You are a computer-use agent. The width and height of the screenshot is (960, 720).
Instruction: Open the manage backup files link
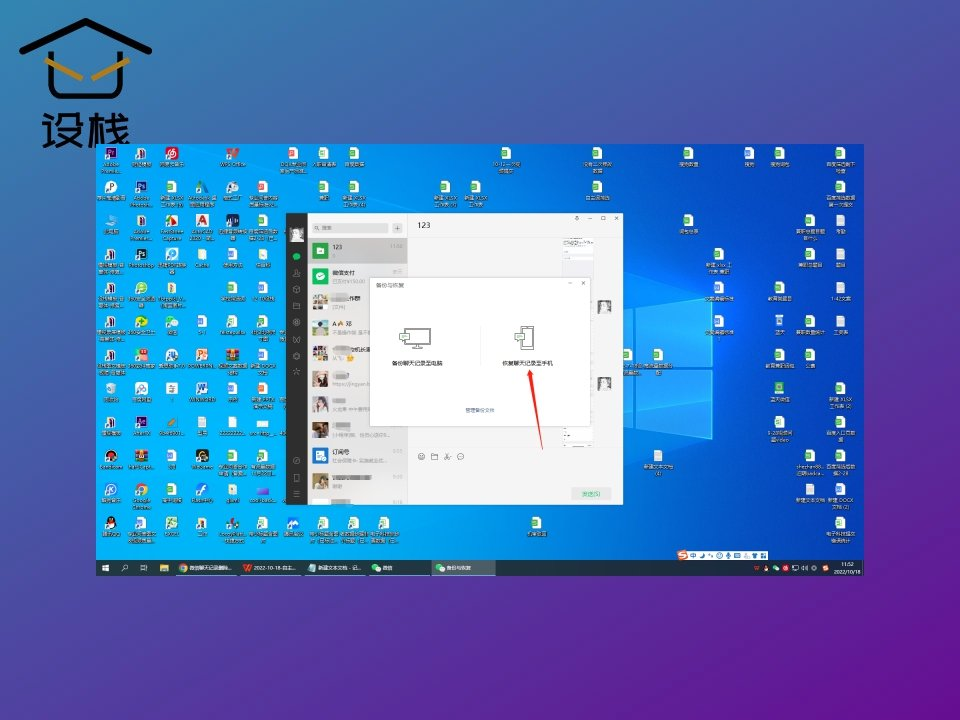(x=479, y=410)
